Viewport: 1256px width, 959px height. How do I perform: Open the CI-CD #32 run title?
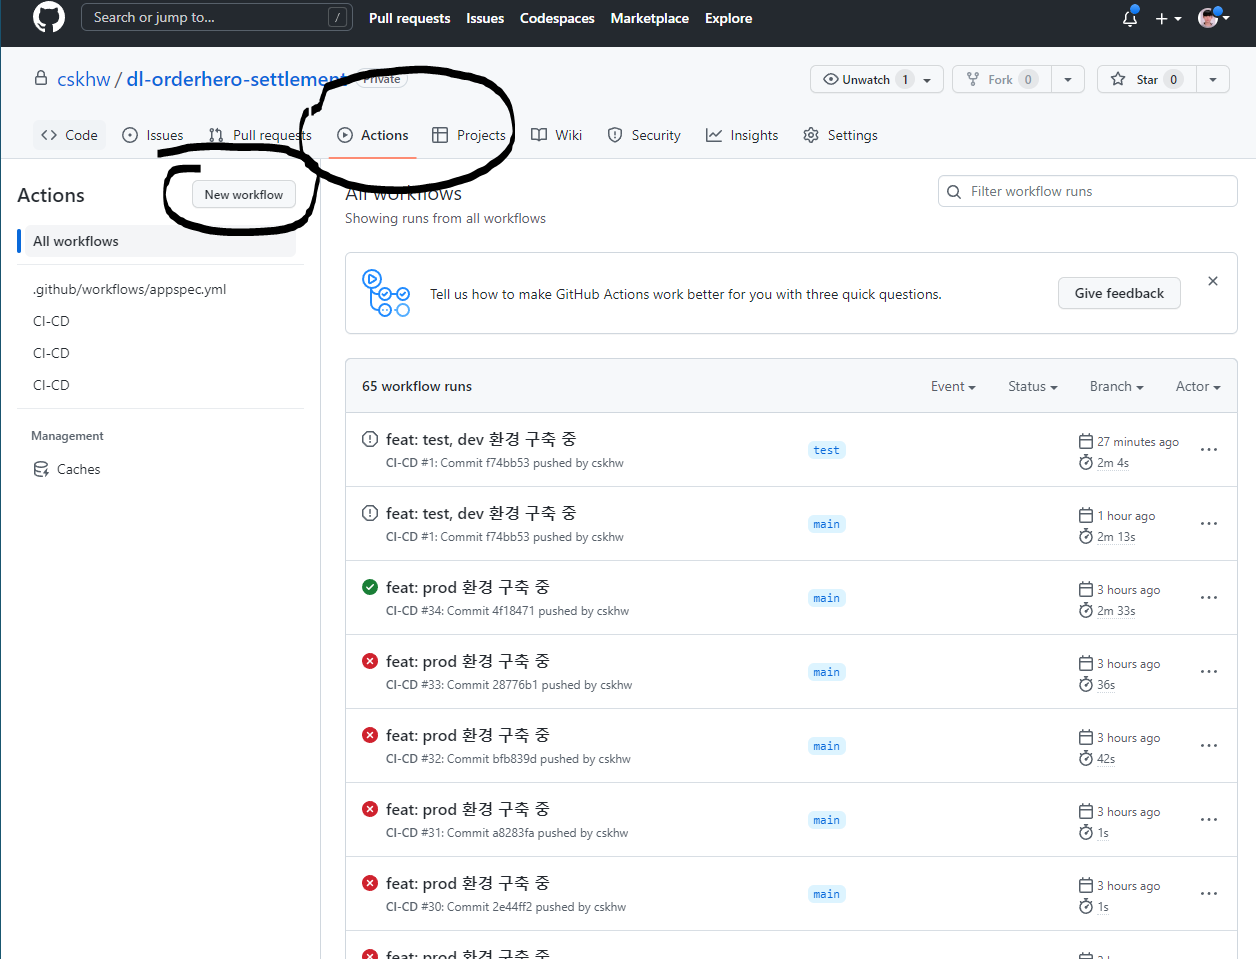(x=468, y=735)
